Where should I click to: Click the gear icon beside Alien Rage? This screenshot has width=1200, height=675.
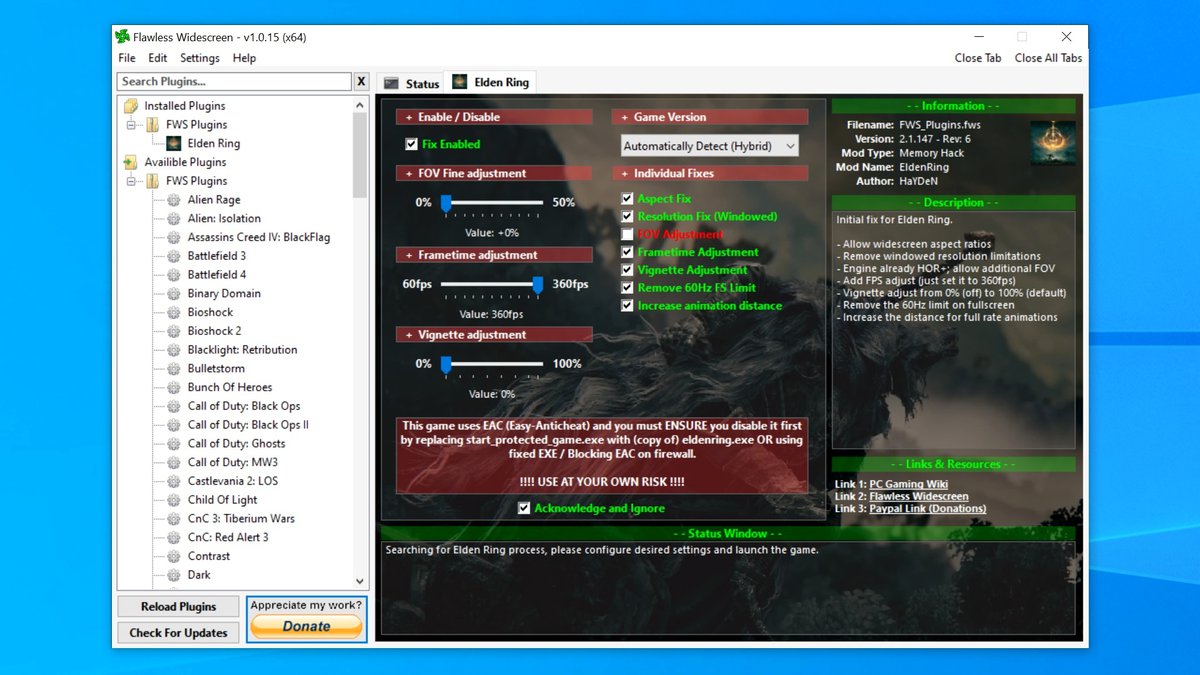[x=174, y=200]
